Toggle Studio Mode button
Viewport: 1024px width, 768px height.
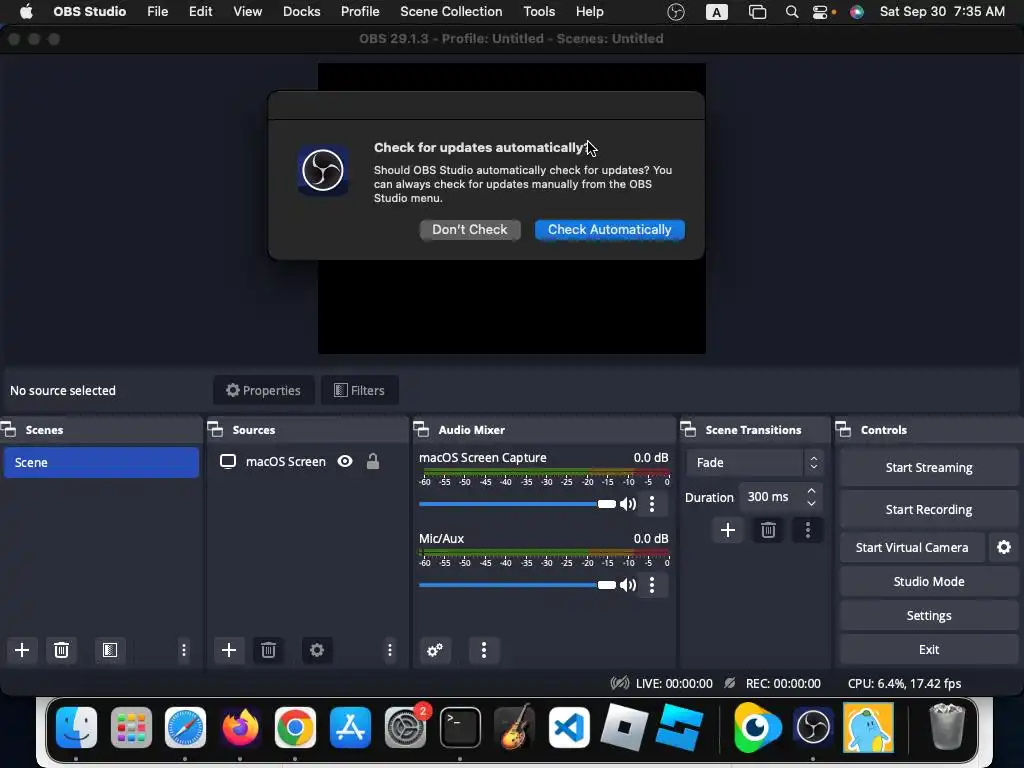coord(929,581)
